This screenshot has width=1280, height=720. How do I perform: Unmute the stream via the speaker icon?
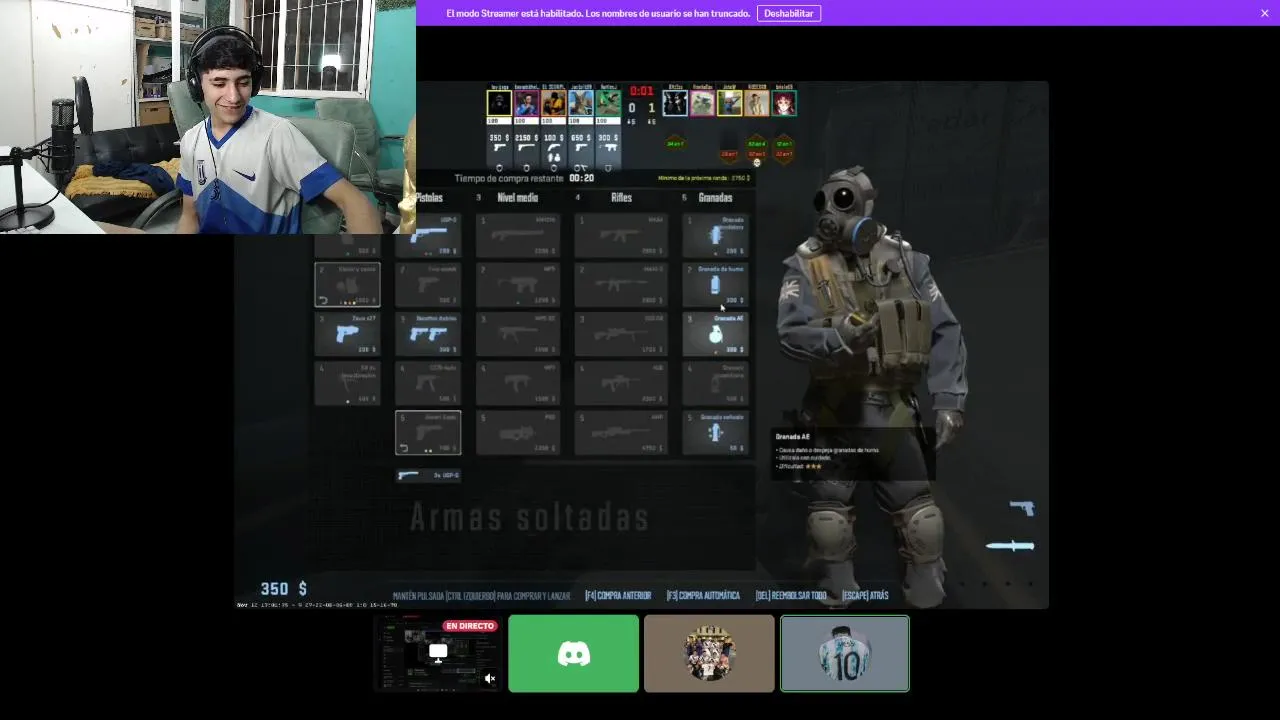click(490, 678)
